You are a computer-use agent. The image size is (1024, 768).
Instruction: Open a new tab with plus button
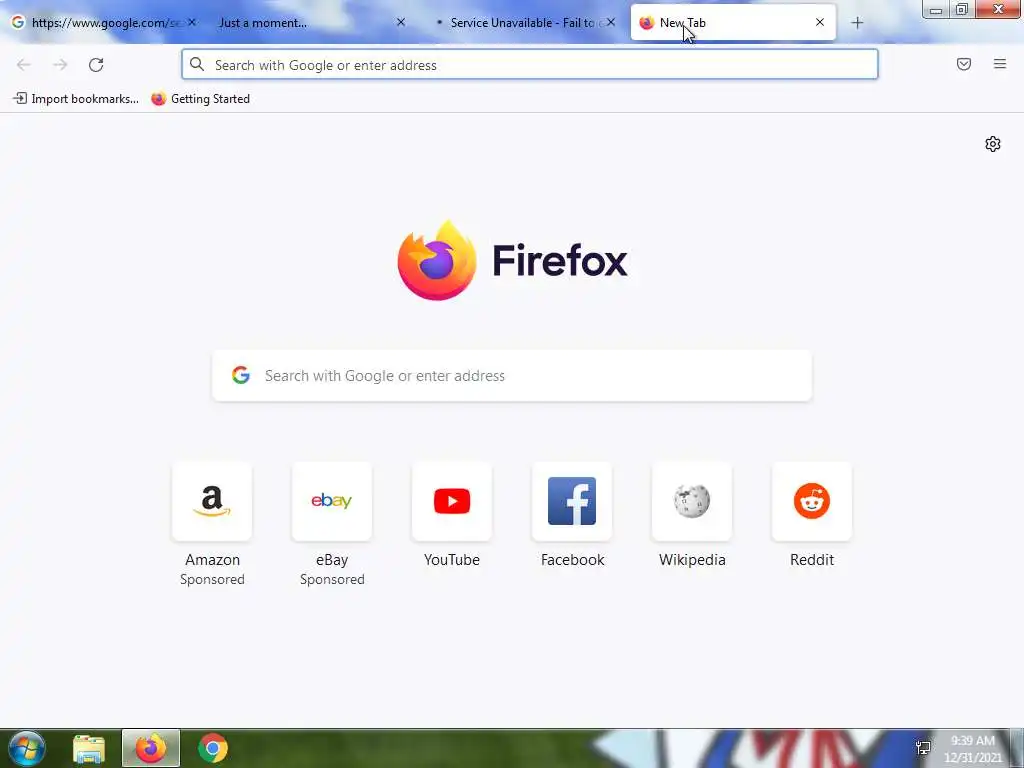click(857, 23)
